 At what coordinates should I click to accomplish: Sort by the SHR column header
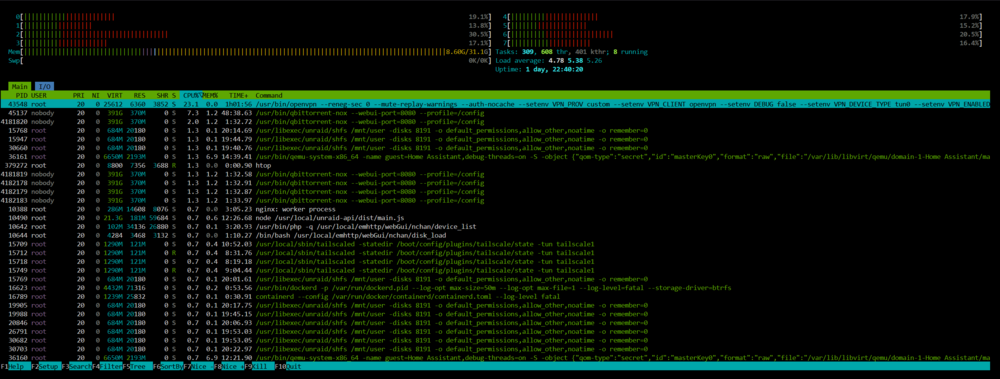pyautogui.click(x=163, y=95)
